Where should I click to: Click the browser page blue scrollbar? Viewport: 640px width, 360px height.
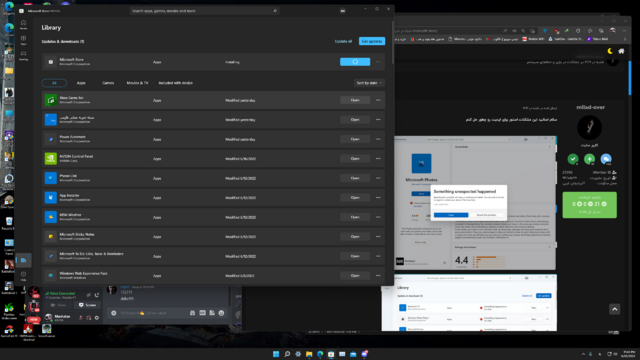click(630, 78)
